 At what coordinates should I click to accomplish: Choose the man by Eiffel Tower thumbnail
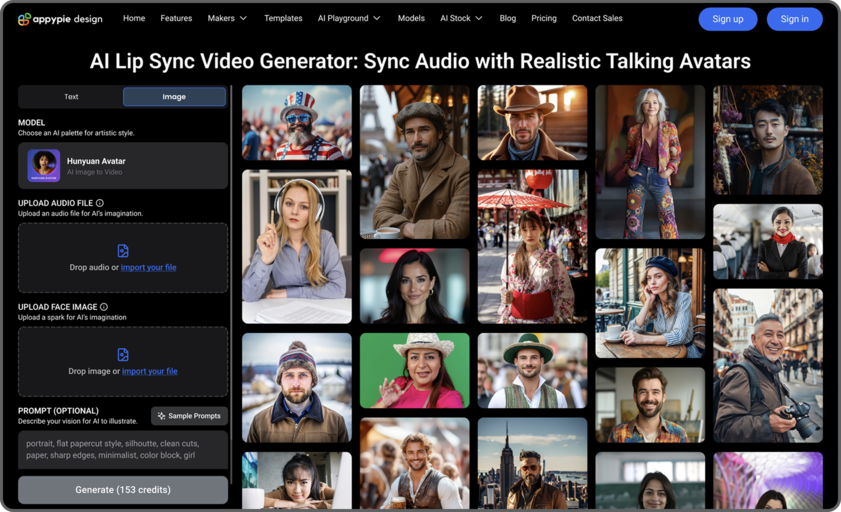(x=415, y=162)
